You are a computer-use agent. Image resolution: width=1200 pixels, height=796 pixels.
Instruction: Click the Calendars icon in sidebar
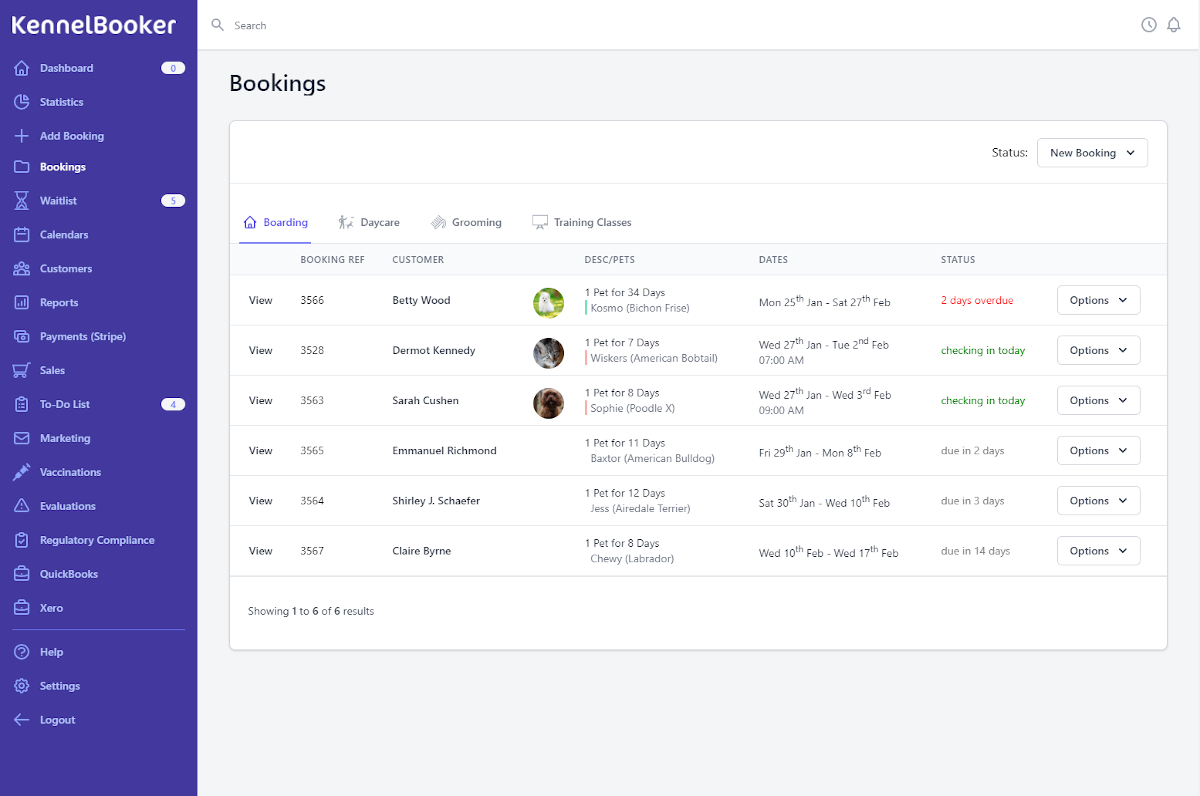click(x=22, y=235)
